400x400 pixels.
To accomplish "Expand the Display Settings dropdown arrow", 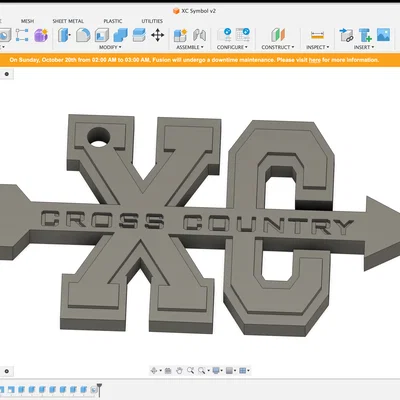I will [x=222, y=371].
